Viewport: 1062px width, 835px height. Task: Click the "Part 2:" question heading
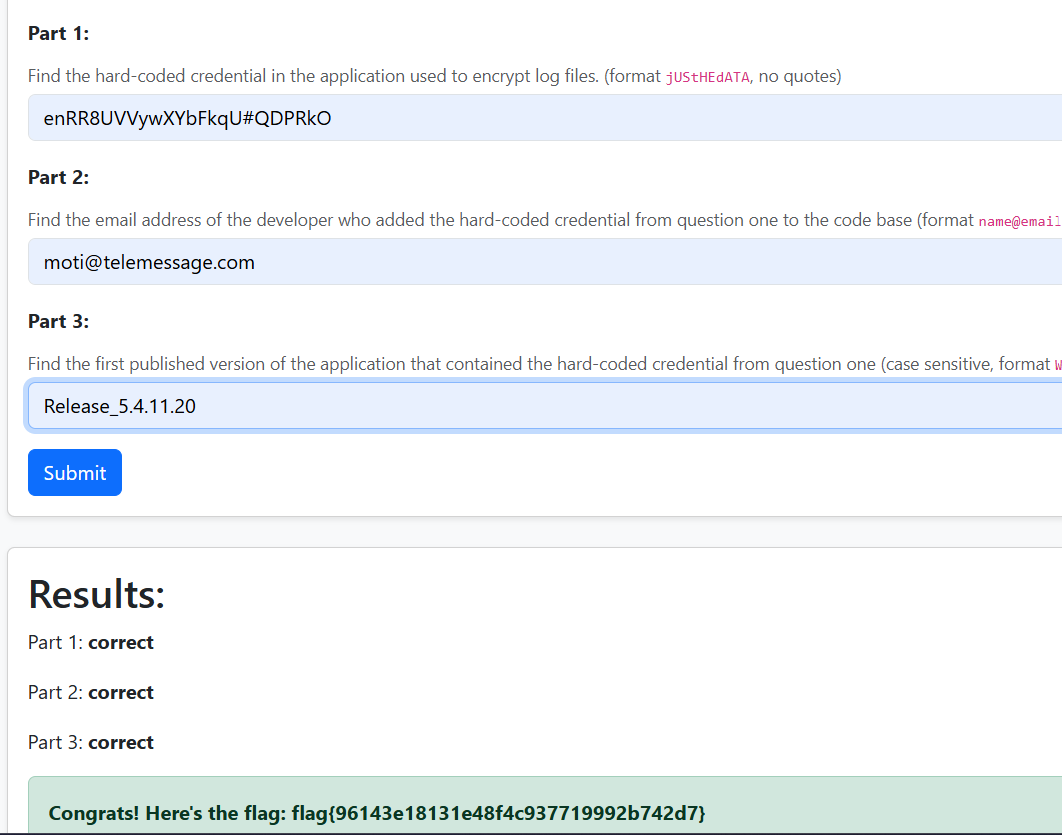58,178
